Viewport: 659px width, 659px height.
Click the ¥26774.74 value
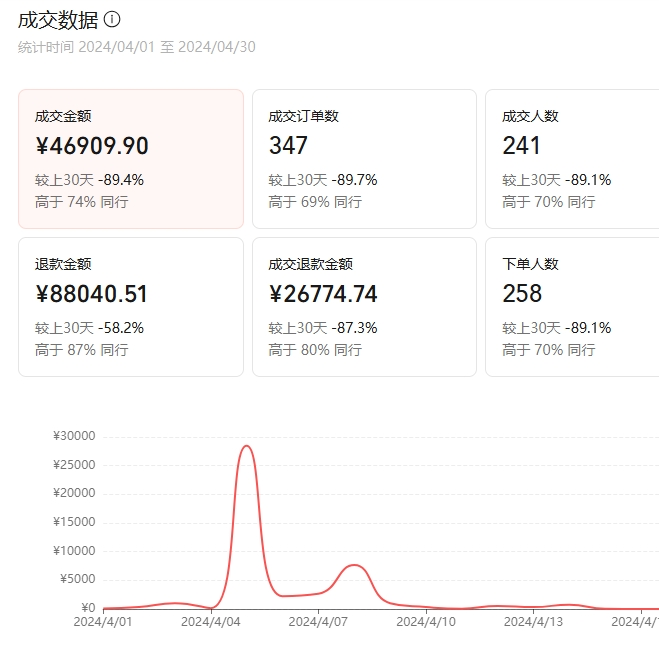(323, 295)
